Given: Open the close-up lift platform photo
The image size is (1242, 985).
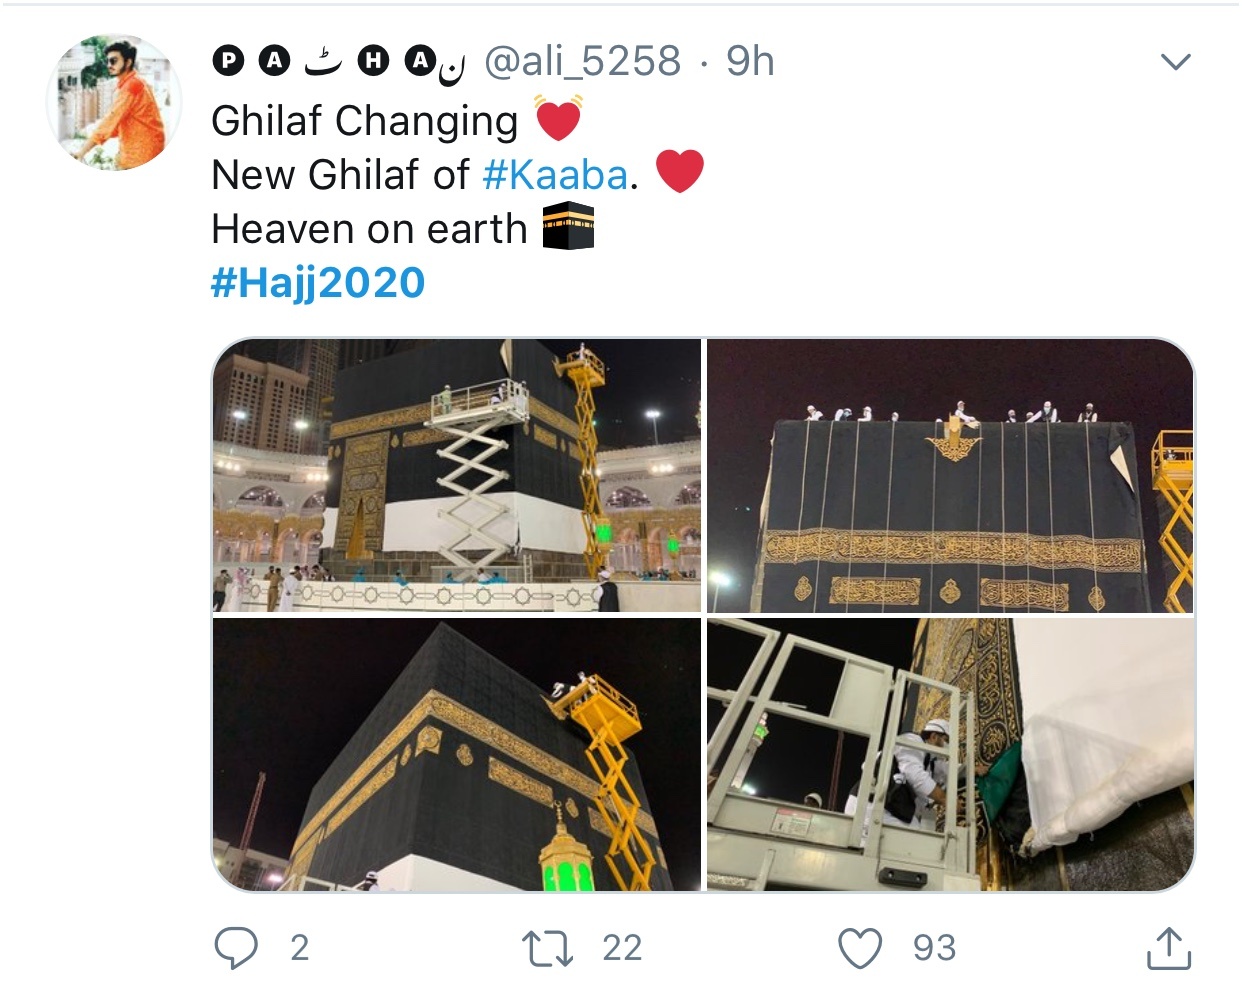Looking at the screenshot, I should [x=950, y=754].
